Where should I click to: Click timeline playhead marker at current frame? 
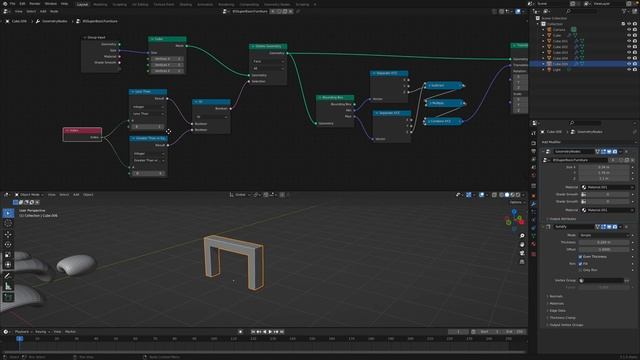pos(19,338)
